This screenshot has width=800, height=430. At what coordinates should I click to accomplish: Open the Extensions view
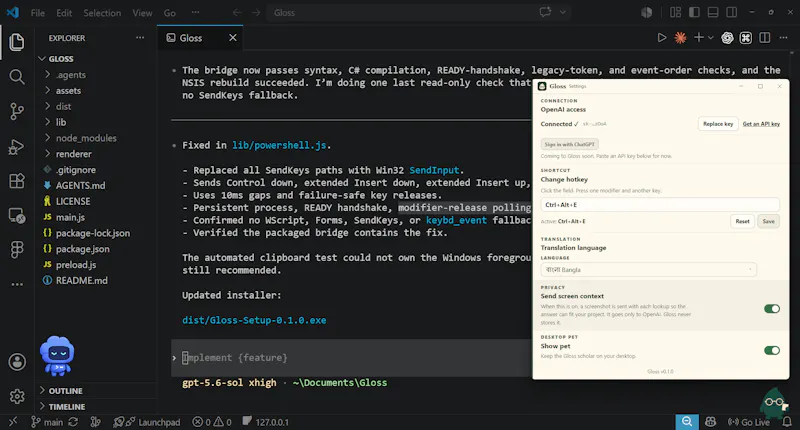click(x=17, y=181)
